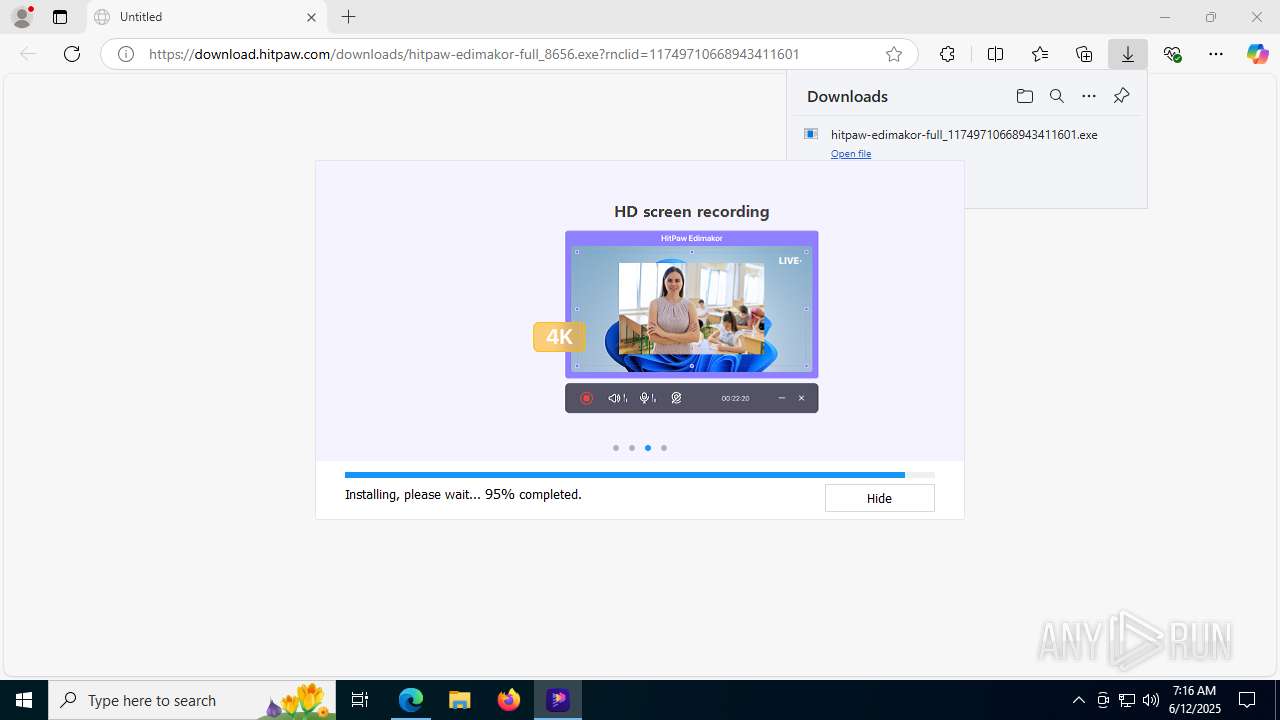The width and height of the screenshot is (1280, 720).
Task: Click the address bar URL field
Action: pos(508,54)
